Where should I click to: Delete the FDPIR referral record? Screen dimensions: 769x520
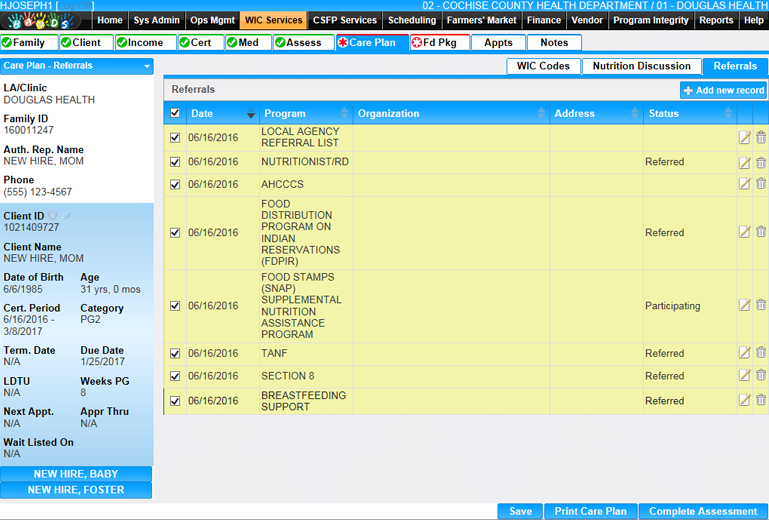coord(761,232)
